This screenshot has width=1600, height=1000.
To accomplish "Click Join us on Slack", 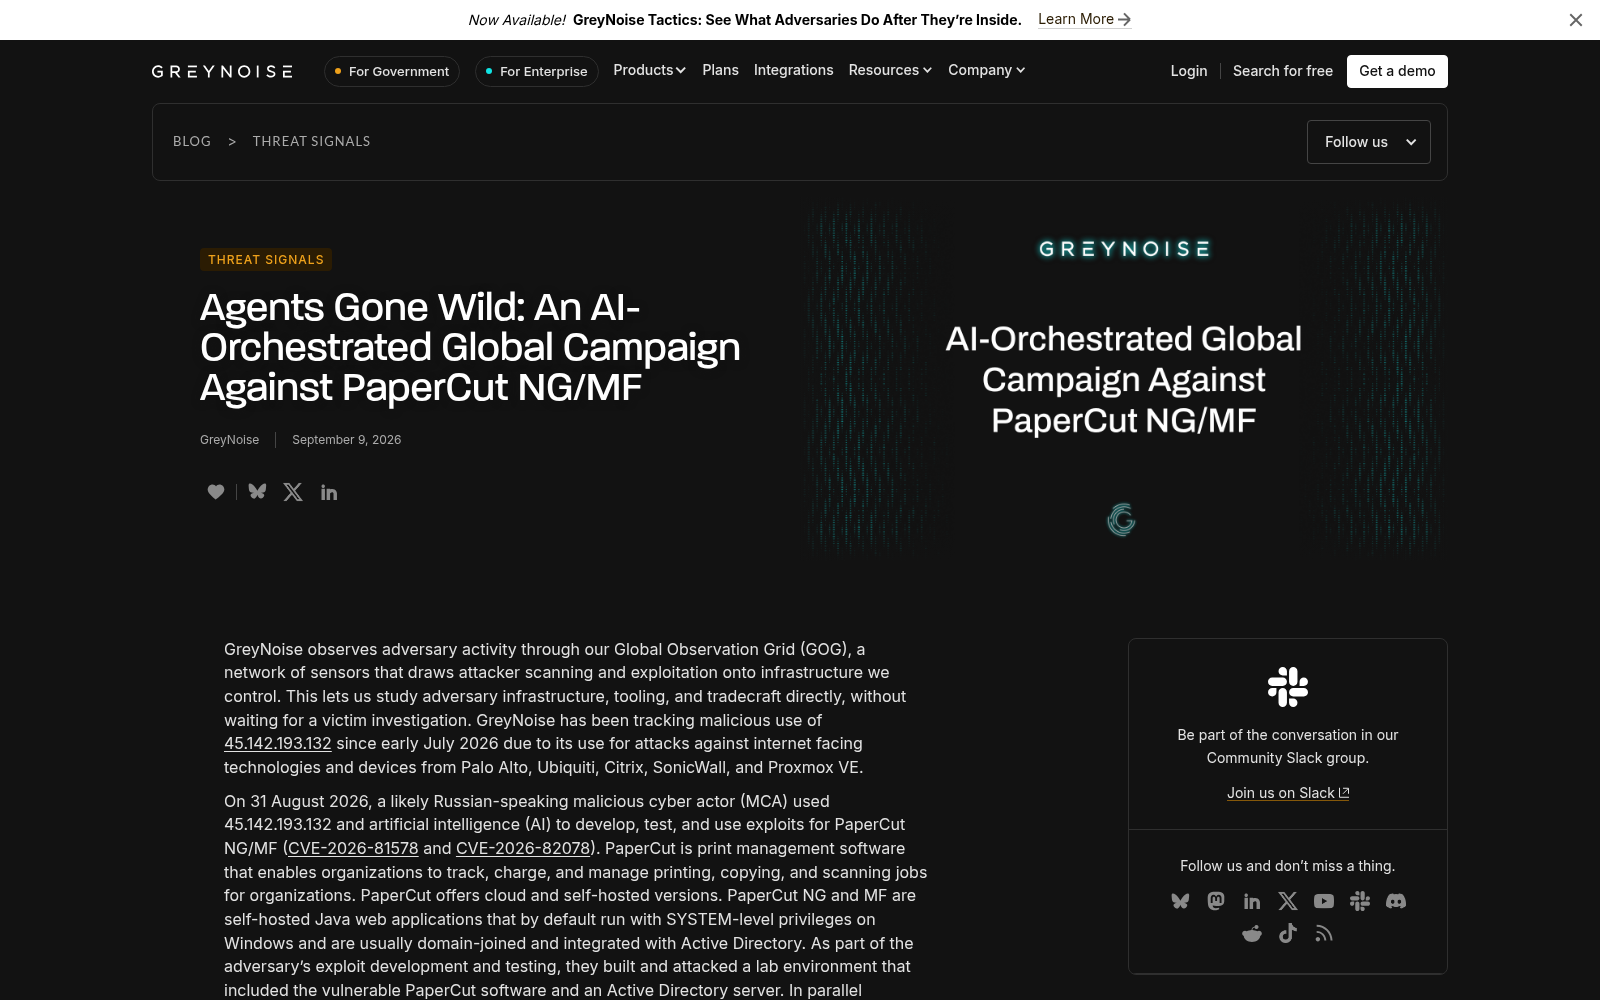I will pos(1288,793).
